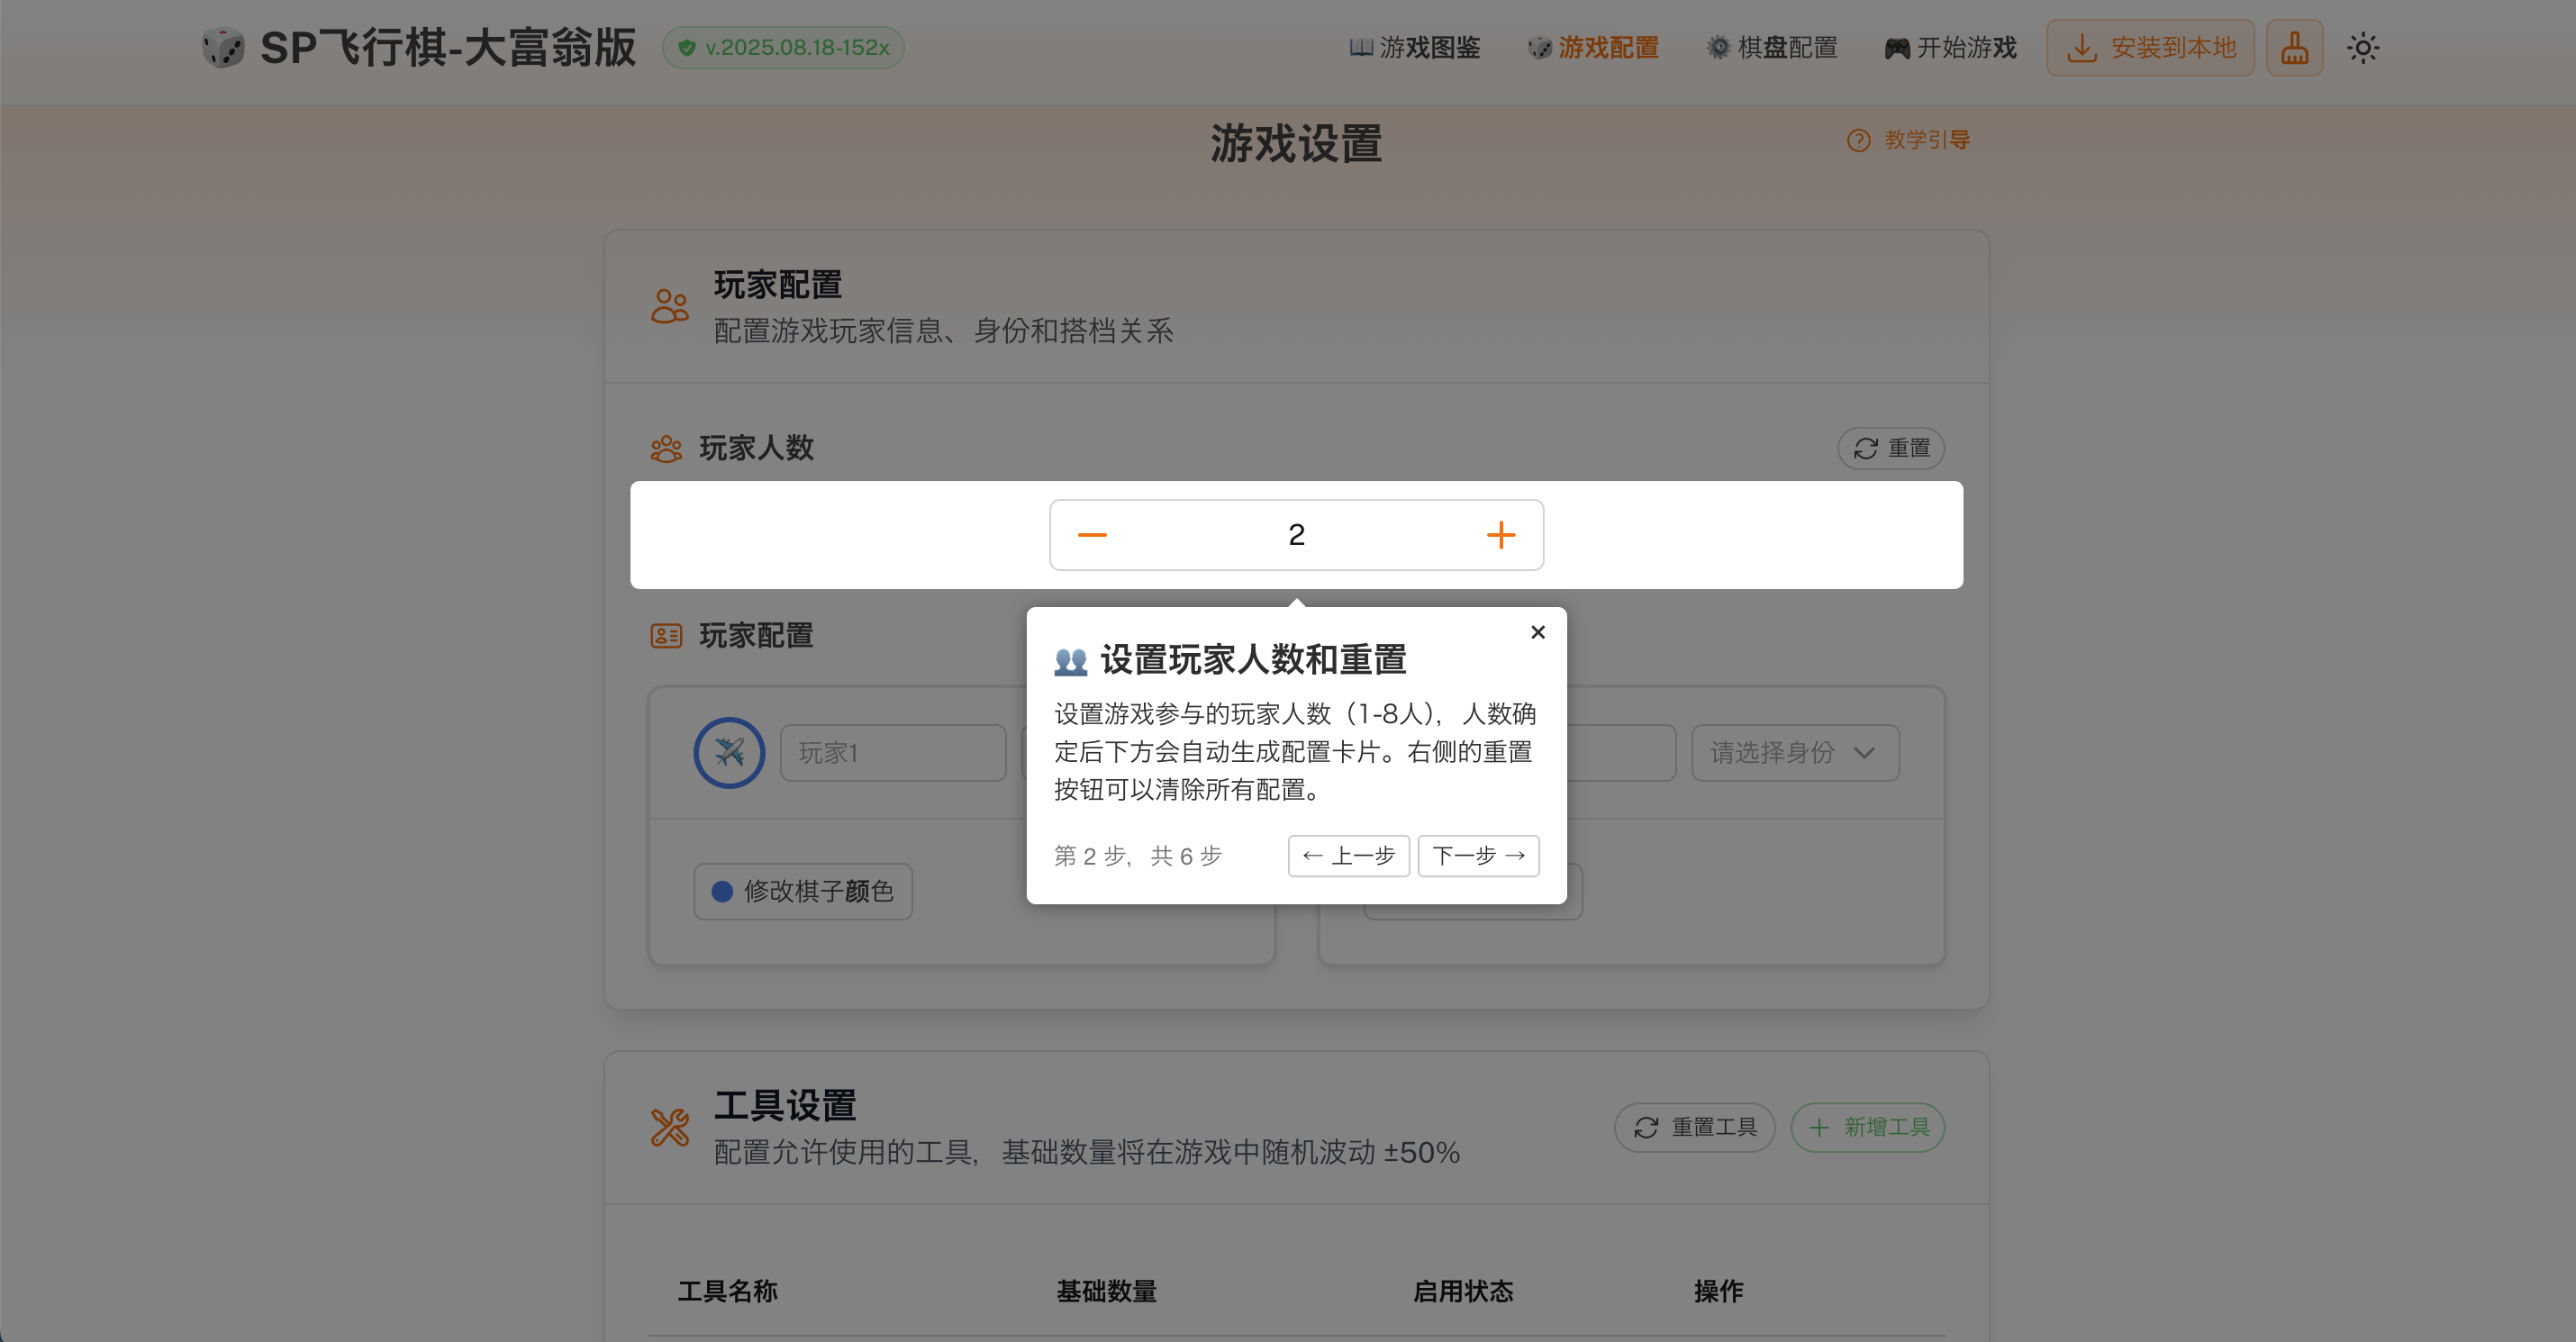The height and width of the screenshot is (1342, 2576).
Task: Click the 玩家1 name input field
Action: [892, 753]
